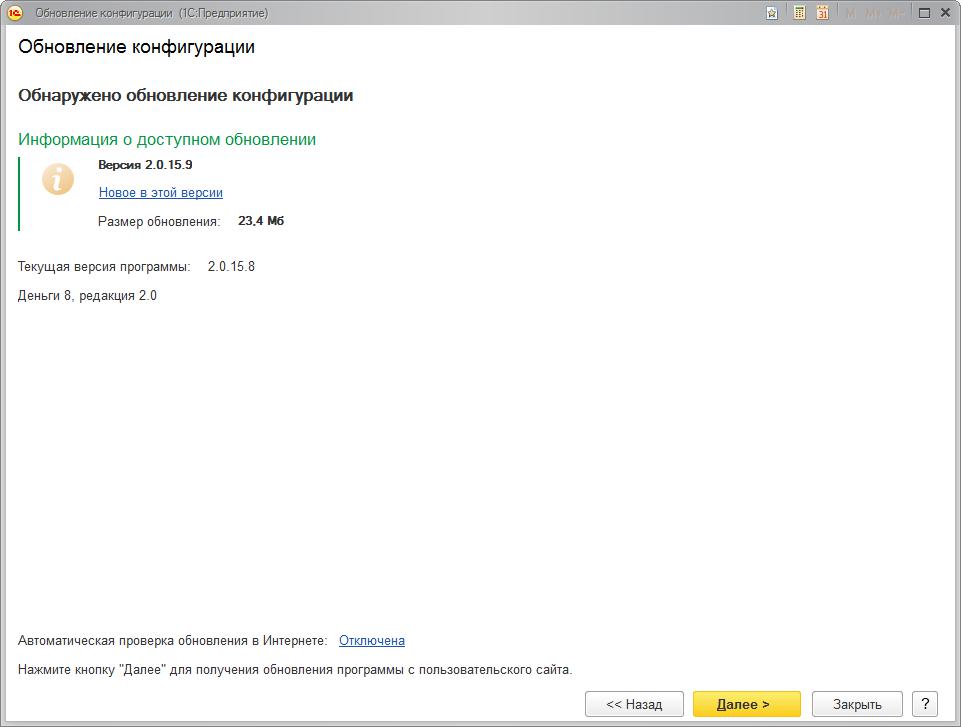Click 'Деньги 8, редакция 2.0' text
This screenshot has height=727, width=961.
[x=87, y=295]
